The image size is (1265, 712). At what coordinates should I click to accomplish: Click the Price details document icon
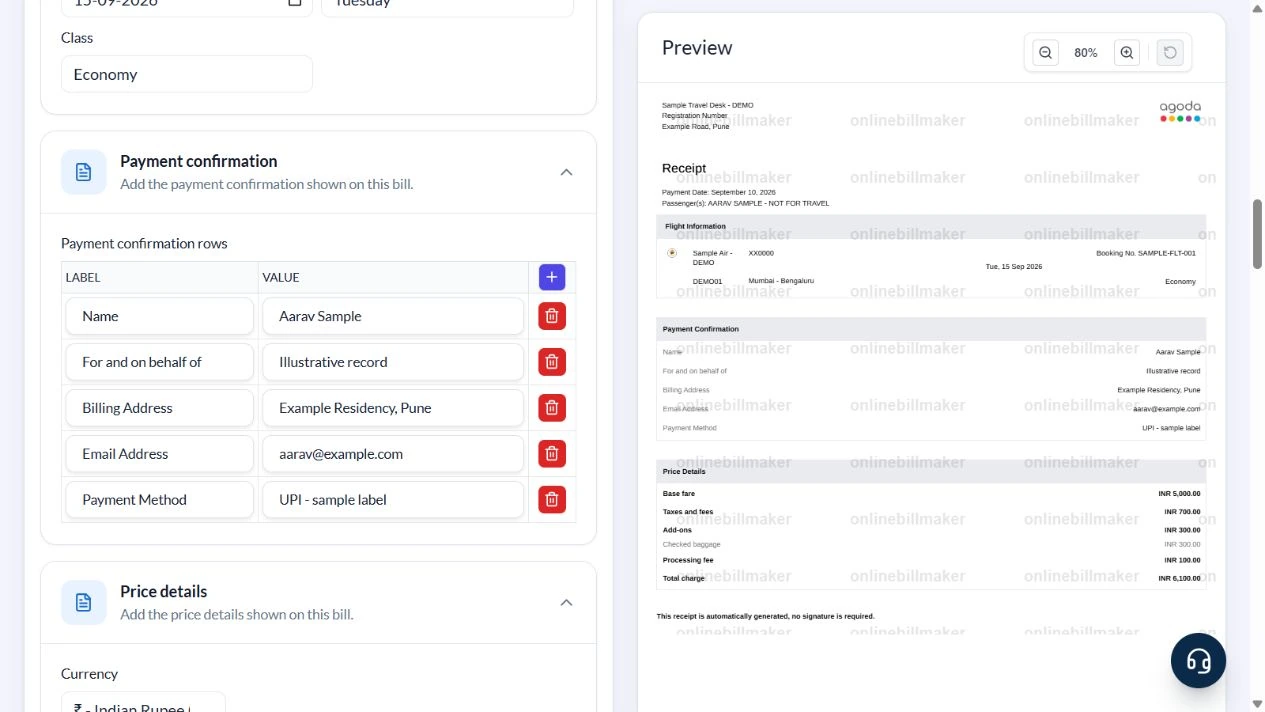[x=84, y=602]
